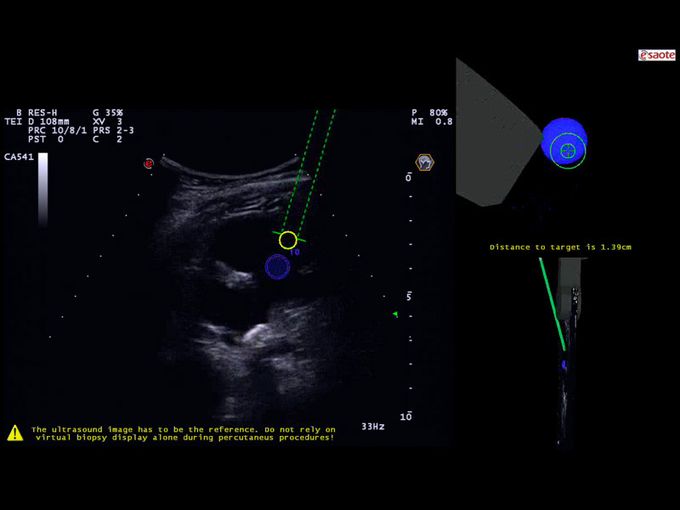The width and height of the screenshot is (680, 510).
Task: Click the grayscale bar under CA541
Action: pyautogui.click(x=43, y=190)
